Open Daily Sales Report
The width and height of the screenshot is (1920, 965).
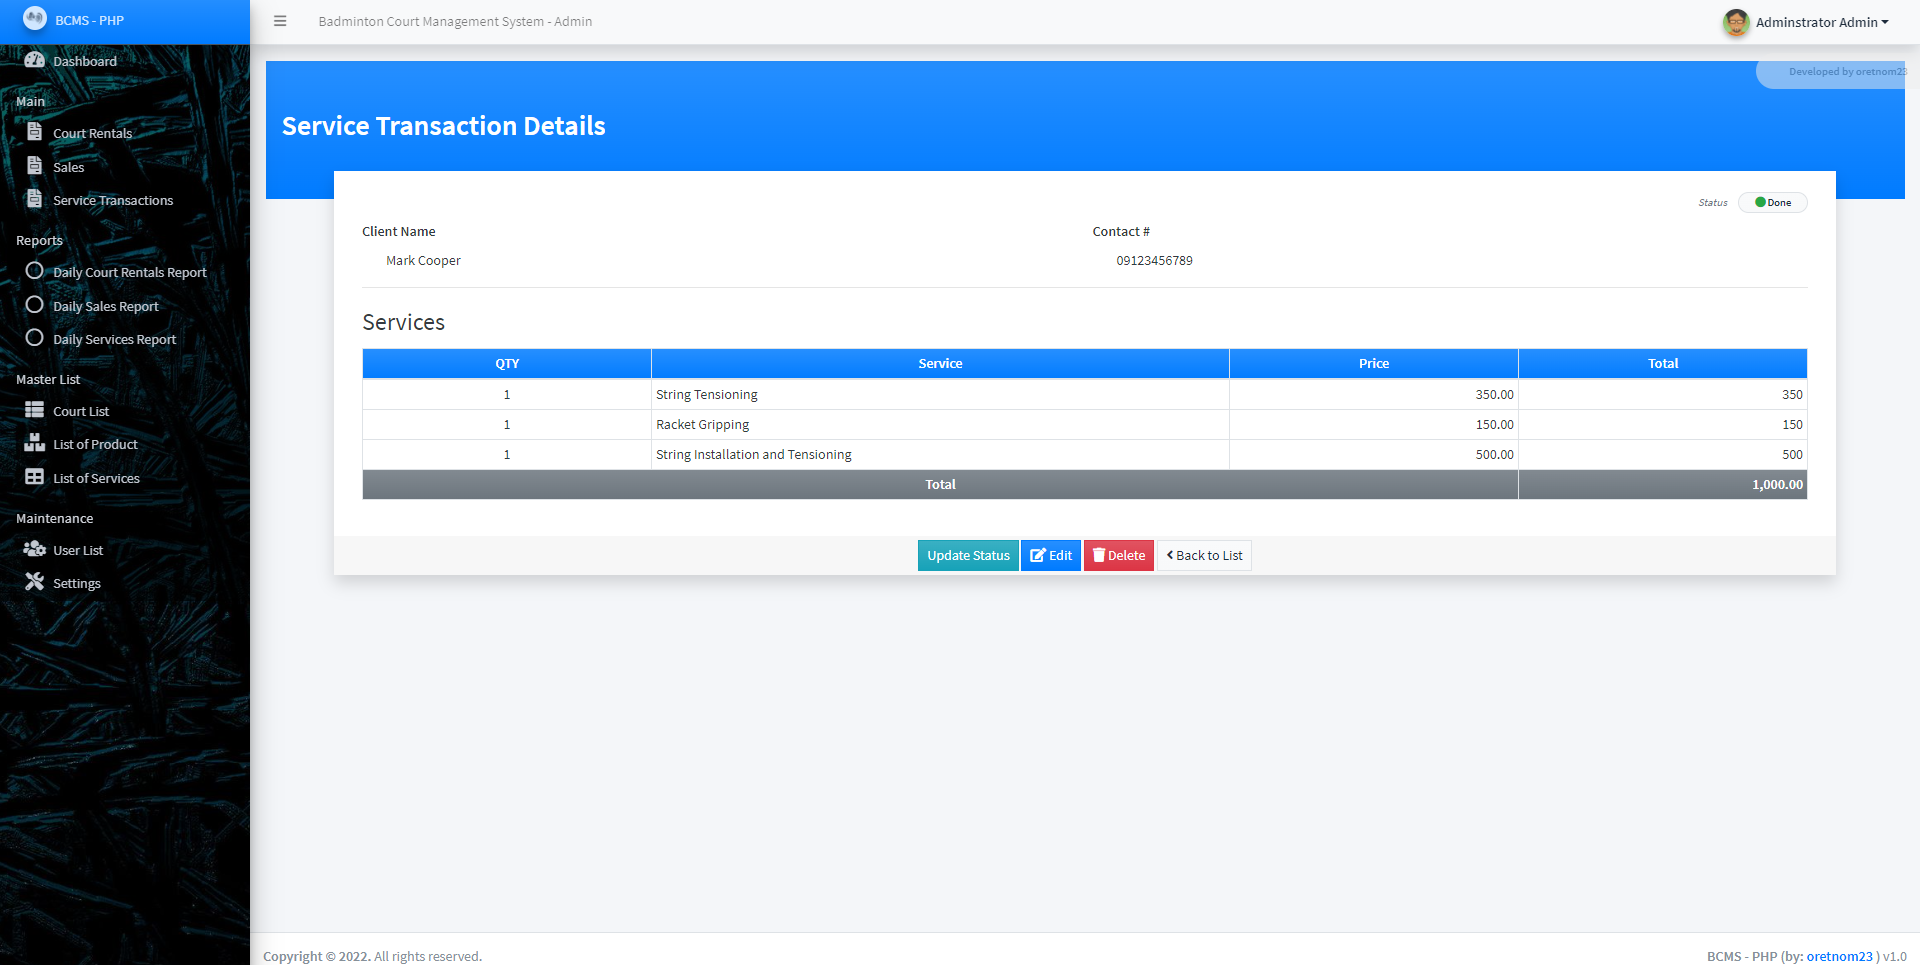[125, 306]
